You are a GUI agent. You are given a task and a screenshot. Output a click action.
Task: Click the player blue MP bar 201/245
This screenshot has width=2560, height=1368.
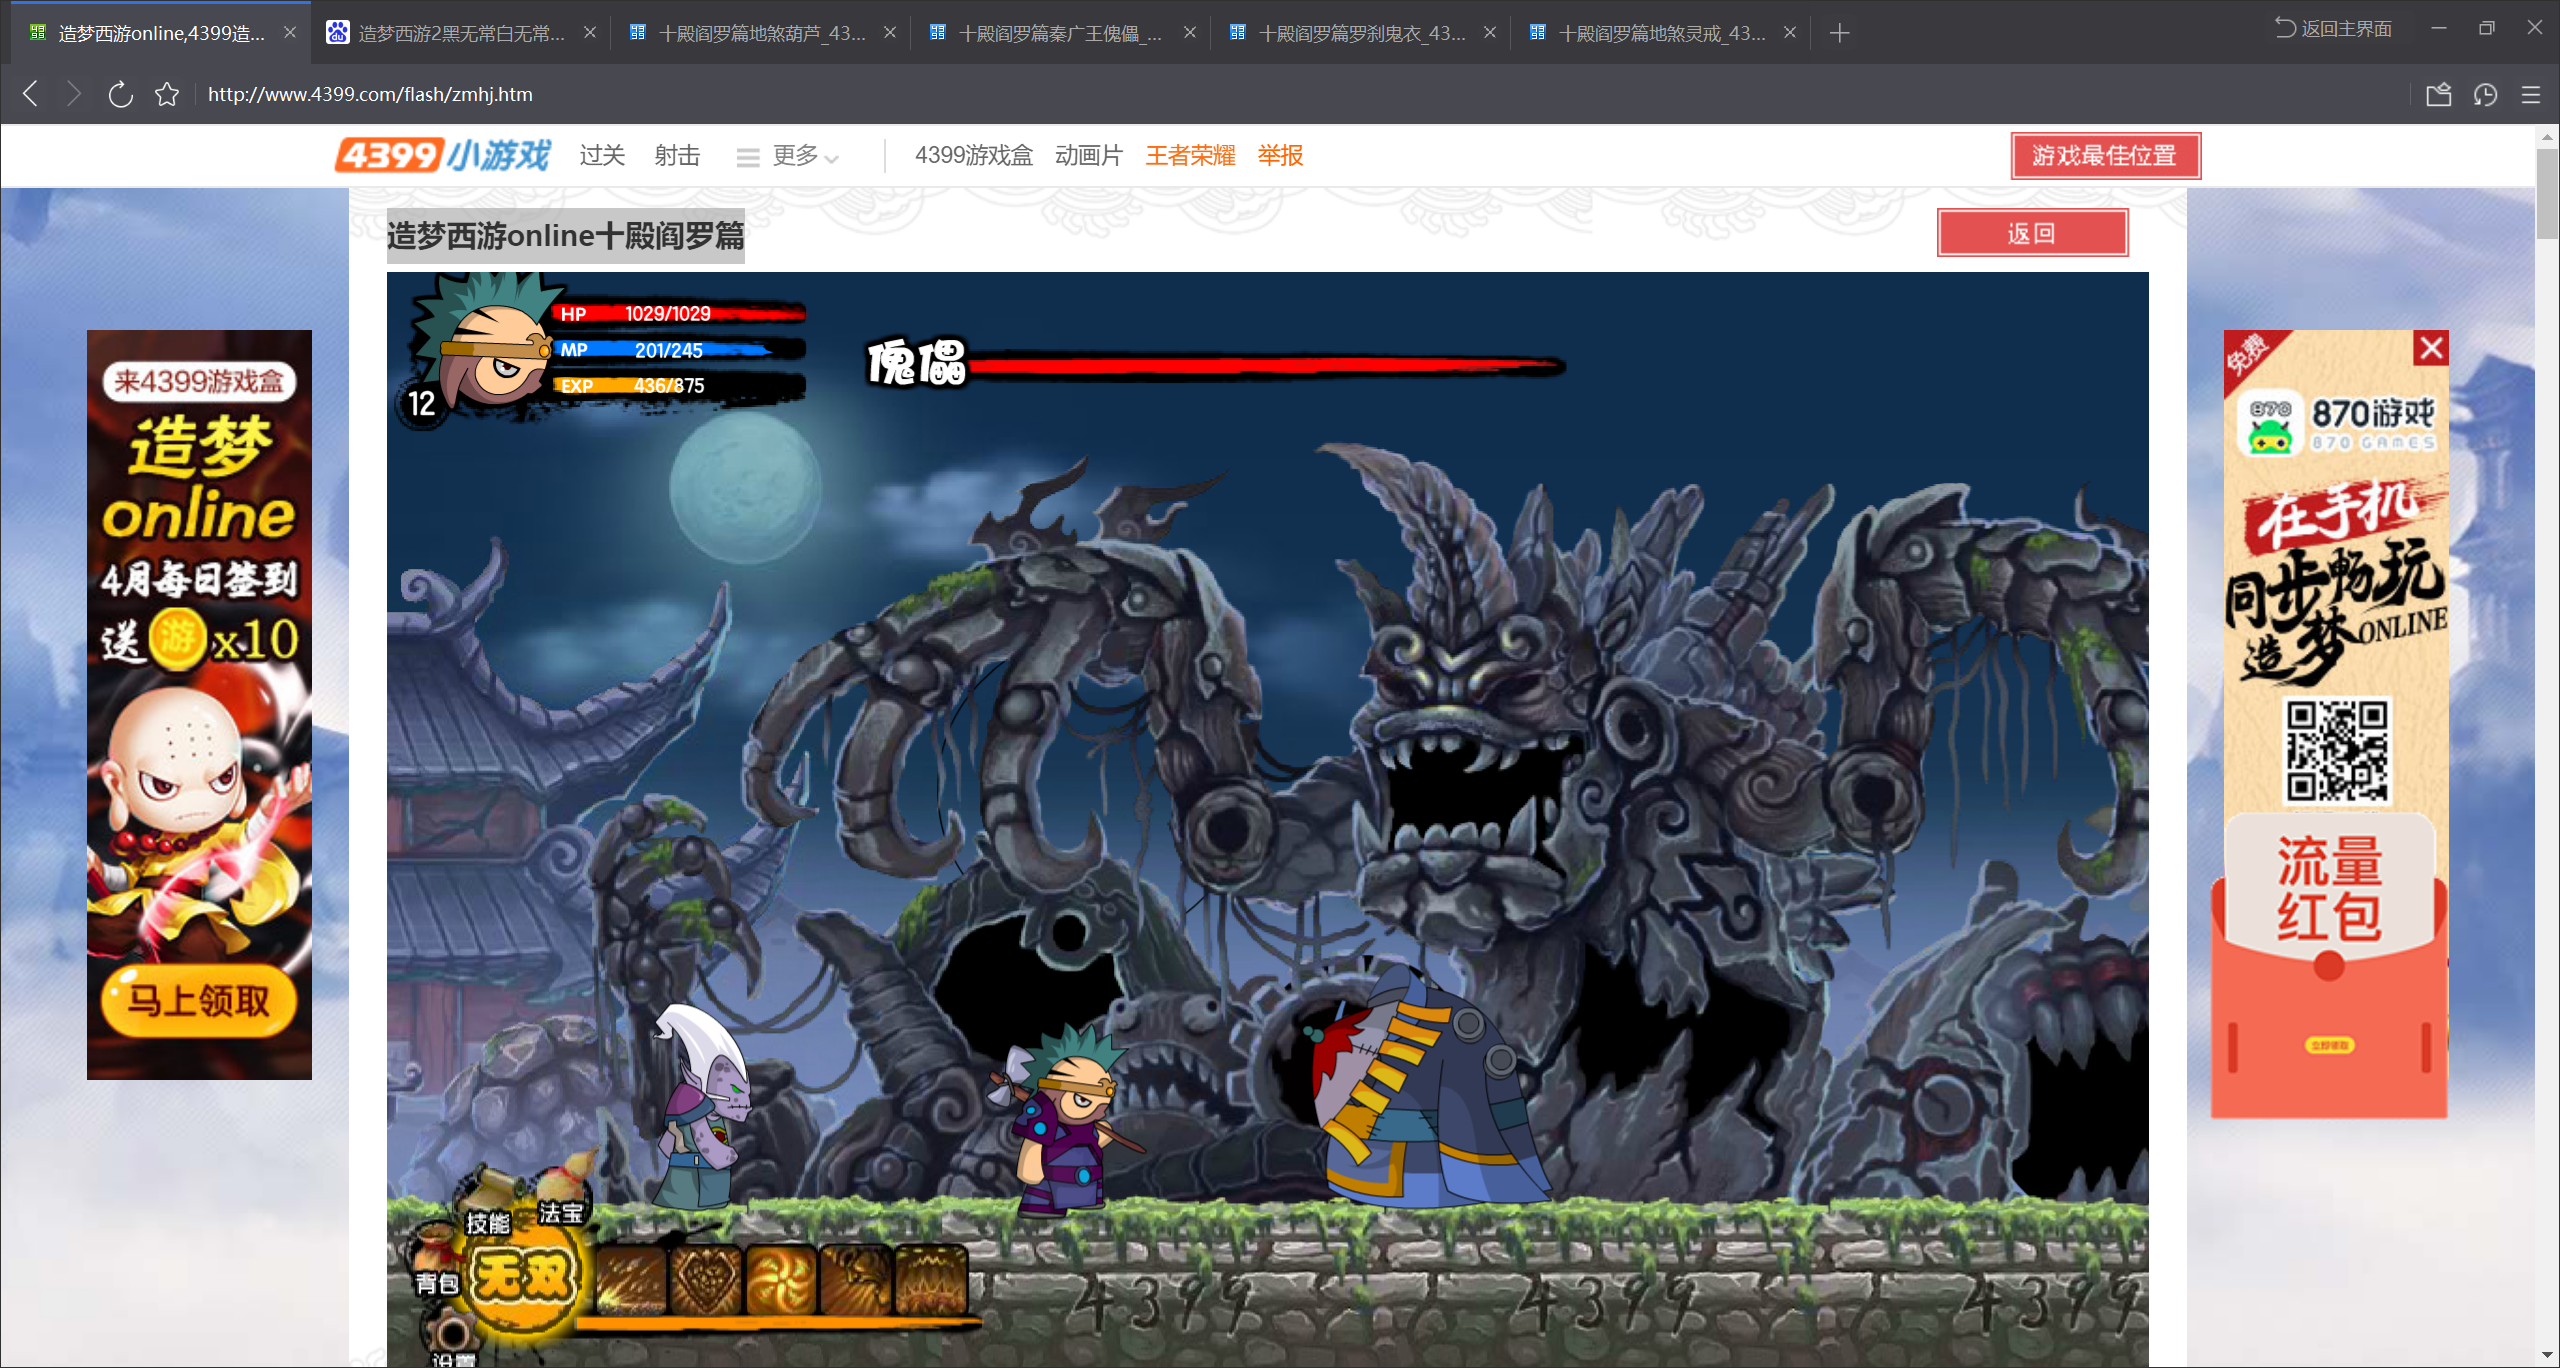coord(680,350)
